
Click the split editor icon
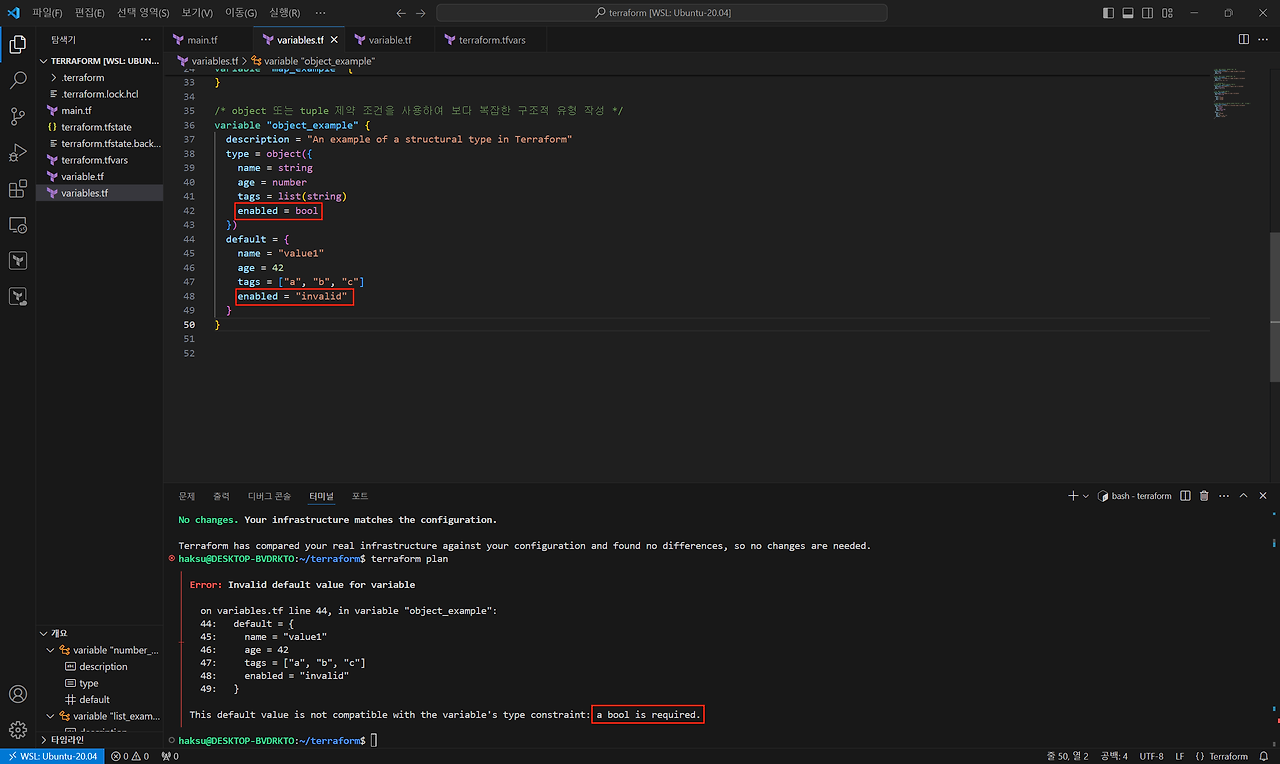[1243, 39]
